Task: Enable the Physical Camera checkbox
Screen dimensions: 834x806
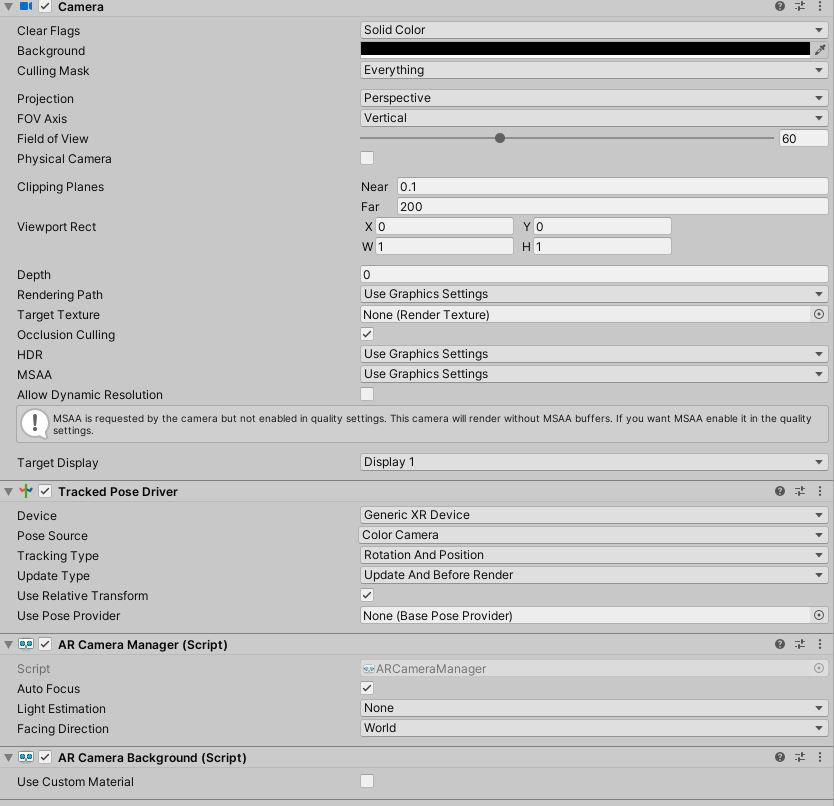Action: pos(366,158)
